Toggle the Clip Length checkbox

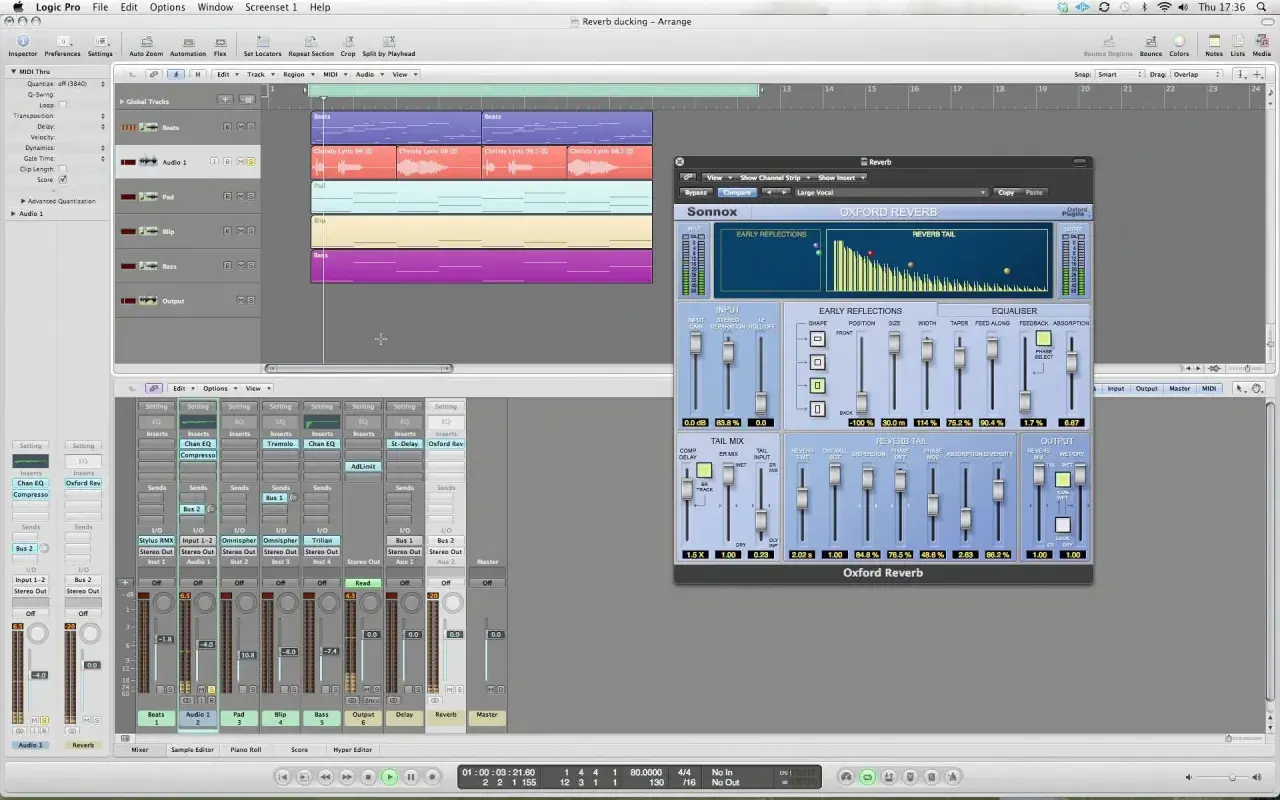[x=62, y=169]
